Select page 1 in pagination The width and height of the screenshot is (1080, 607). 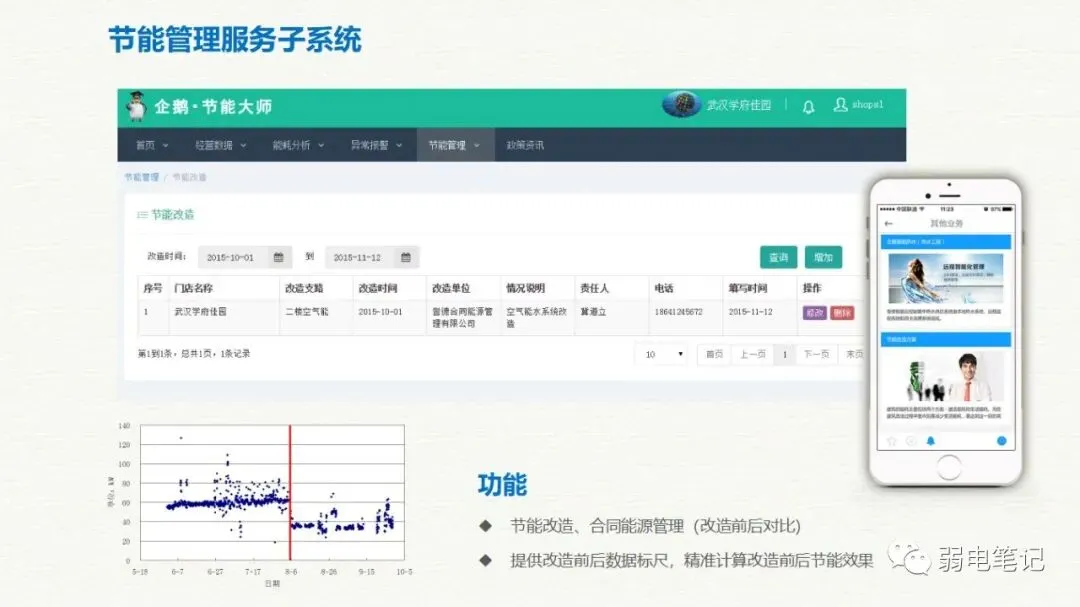point(784,354)
